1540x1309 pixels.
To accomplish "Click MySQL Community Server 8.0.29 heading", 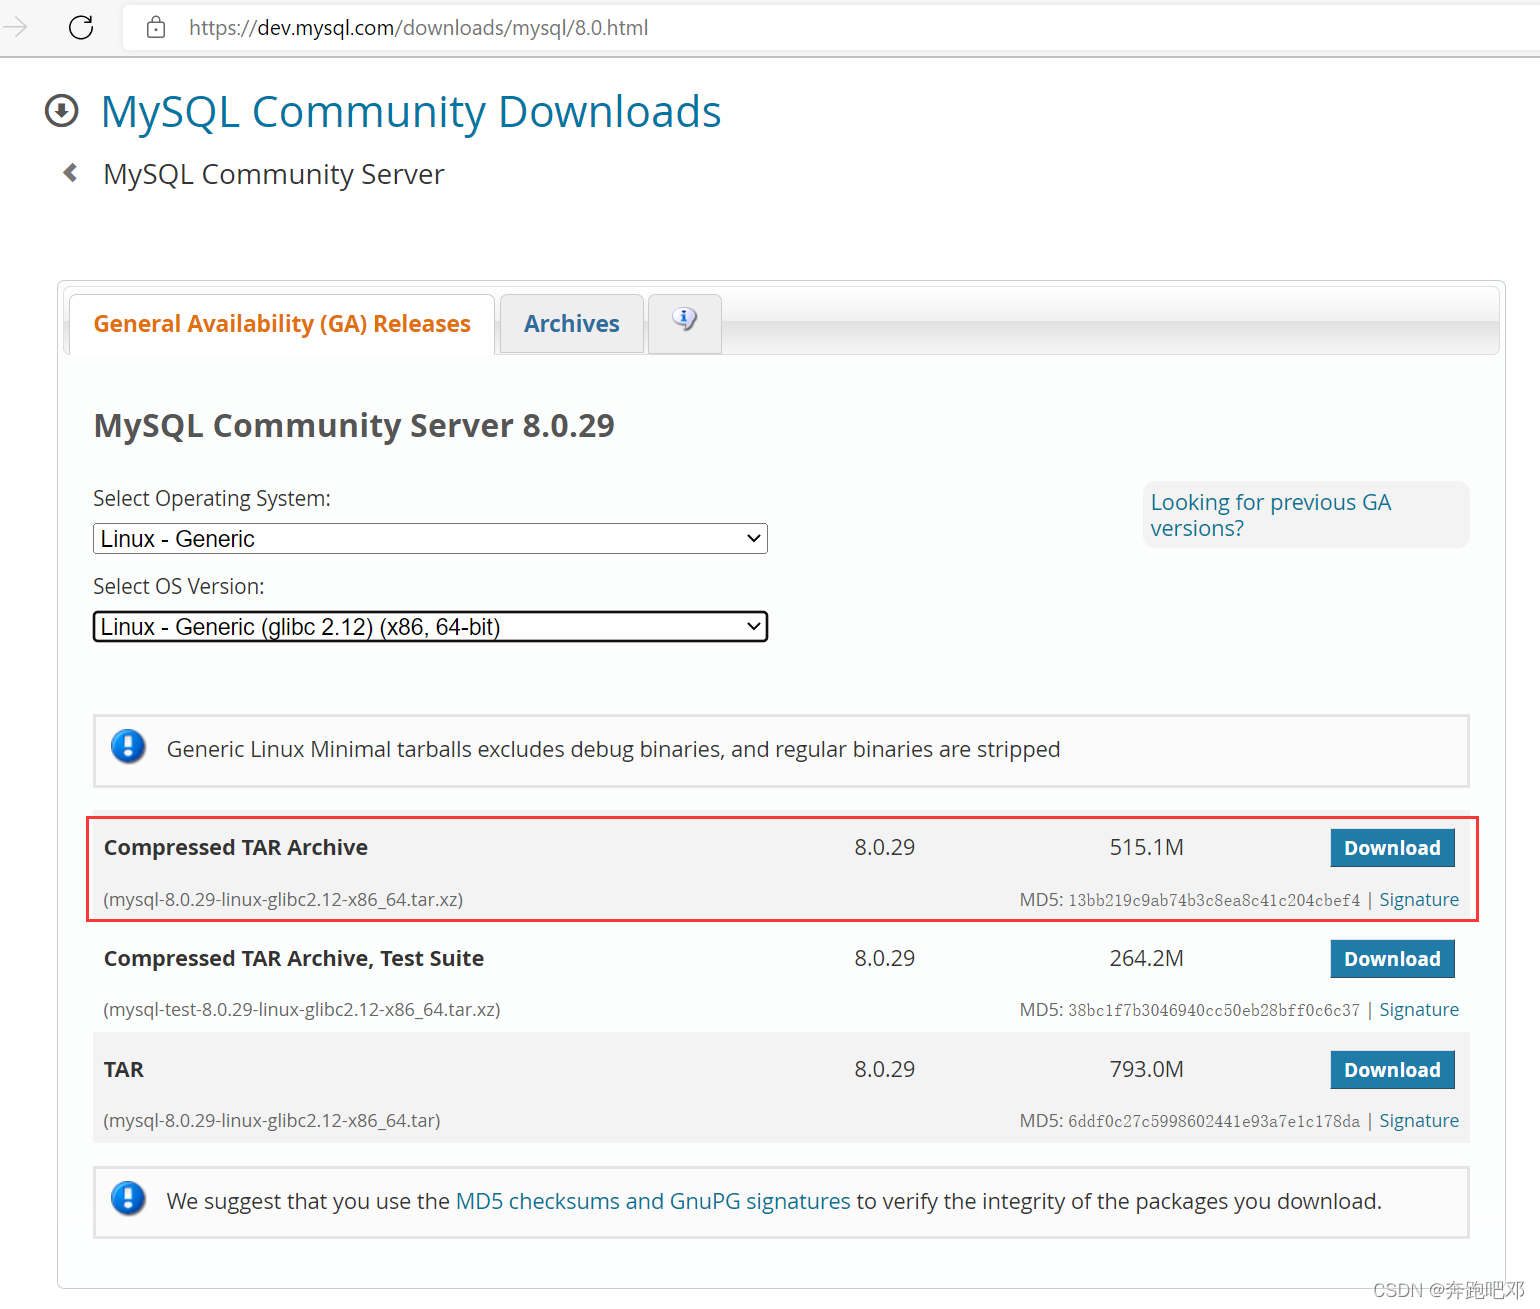I will [x=354, y=425].
